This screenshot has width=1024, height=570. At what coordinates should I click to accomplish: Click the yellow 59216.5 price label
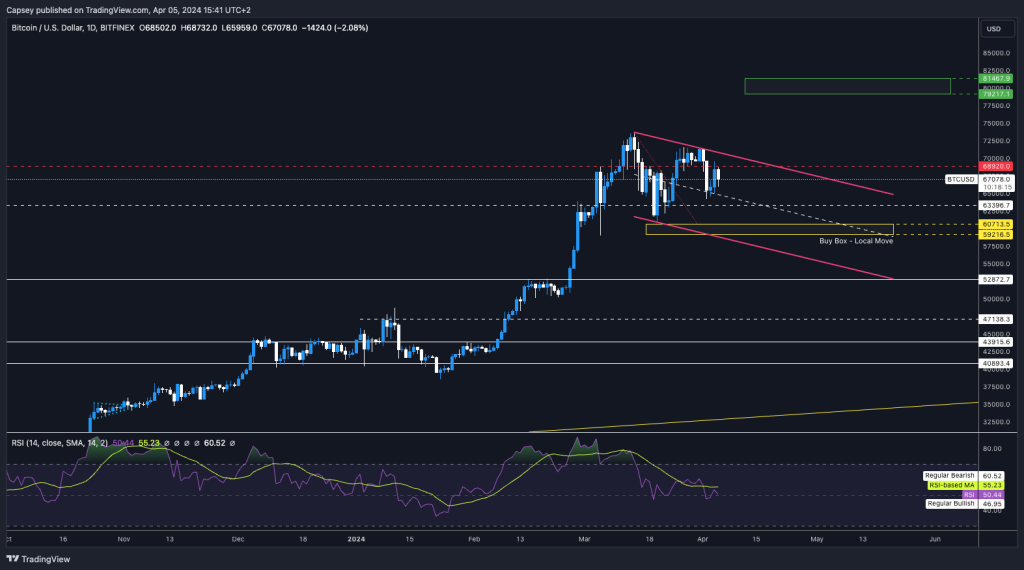[997, 234]
